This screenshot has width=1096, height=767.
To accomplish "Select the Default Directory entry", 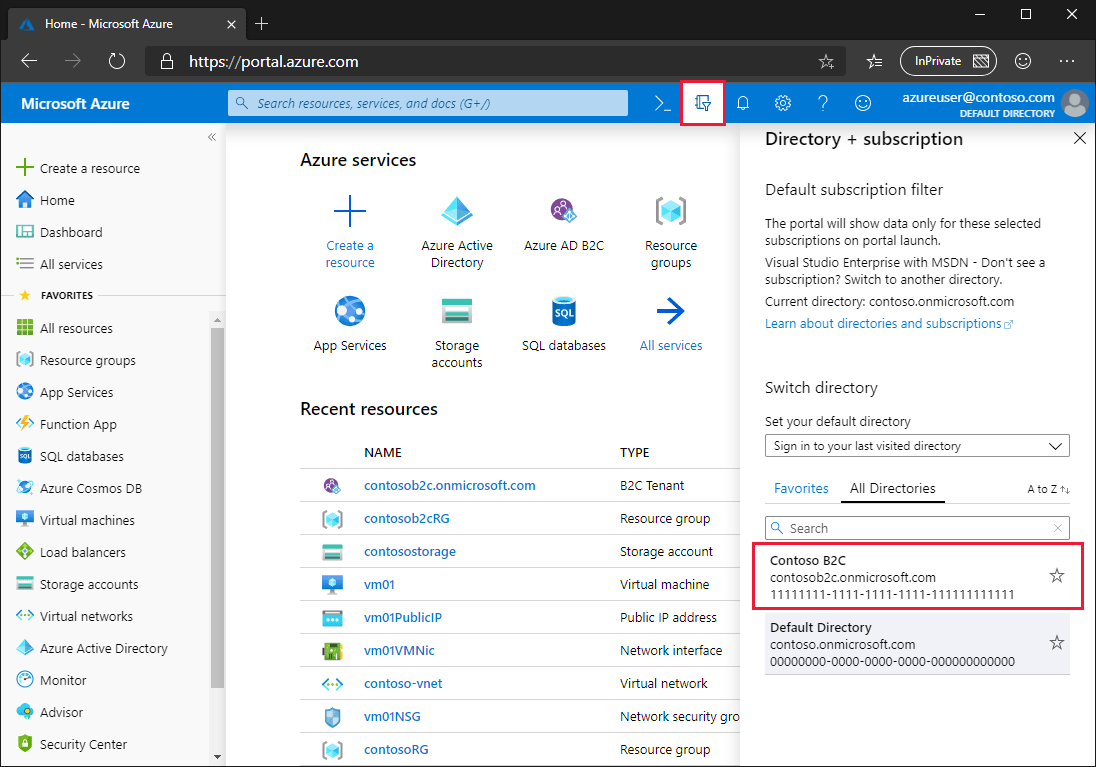I will pyautogui.click(x=917, y=644).
